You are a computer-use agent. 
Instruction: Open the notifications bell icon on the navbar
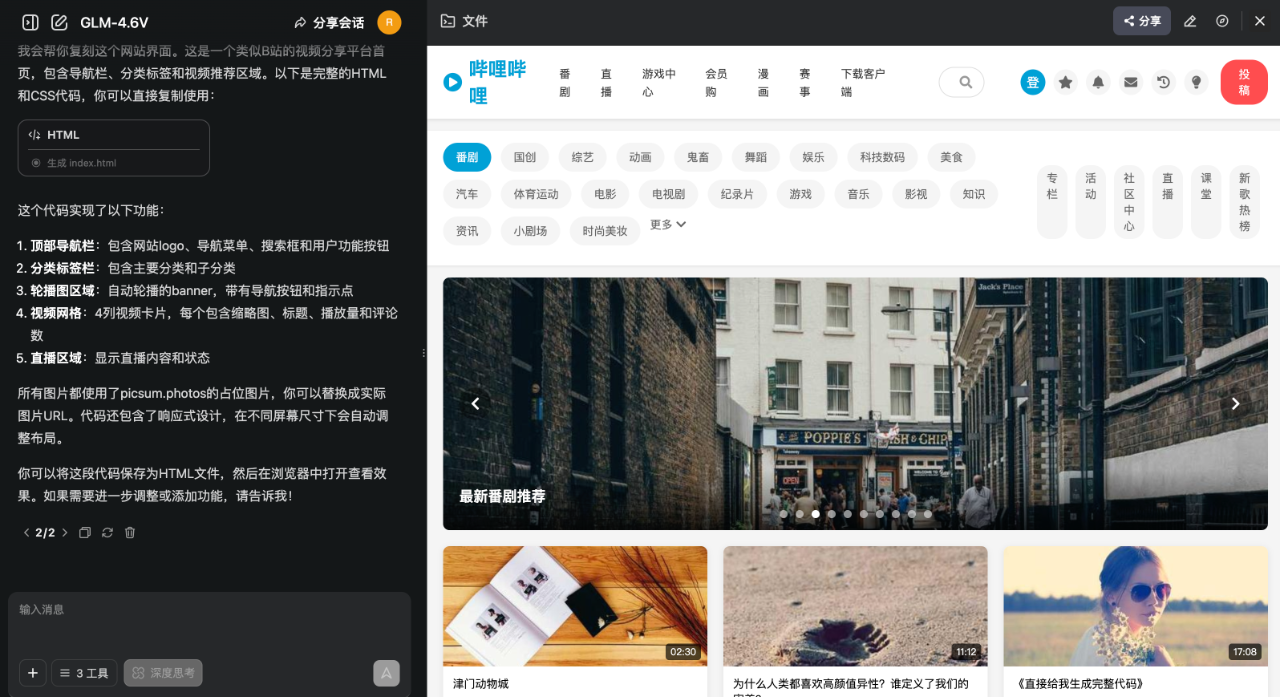[x=1097, y=82]
